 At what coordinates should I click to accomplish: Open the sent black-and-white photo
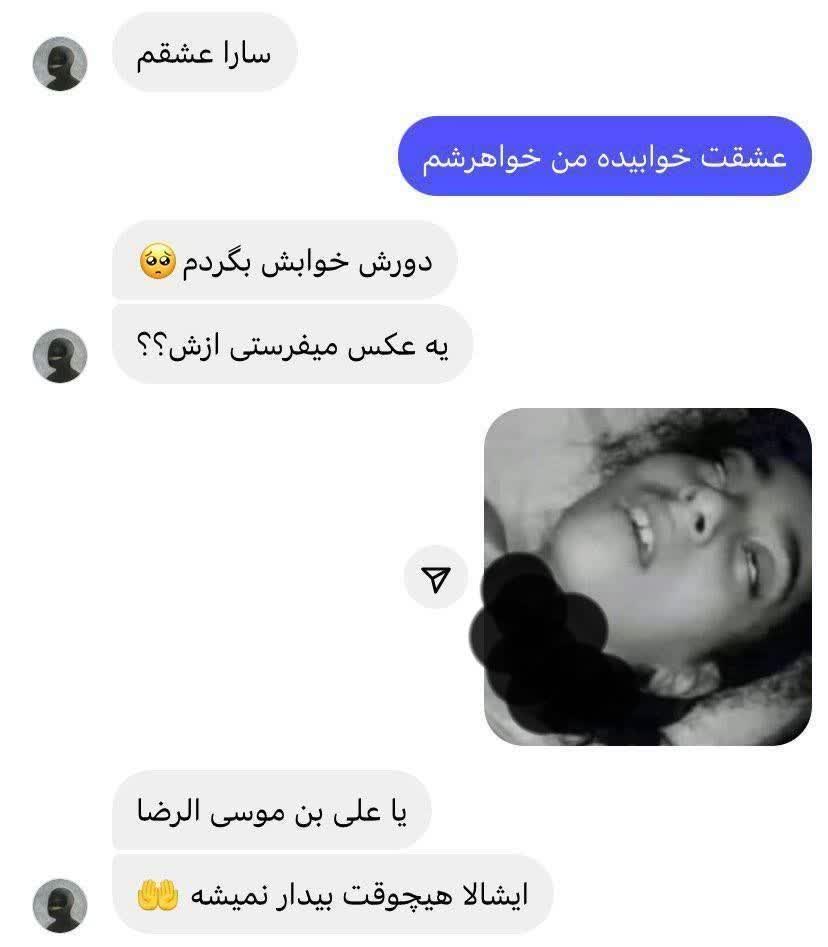647,577
